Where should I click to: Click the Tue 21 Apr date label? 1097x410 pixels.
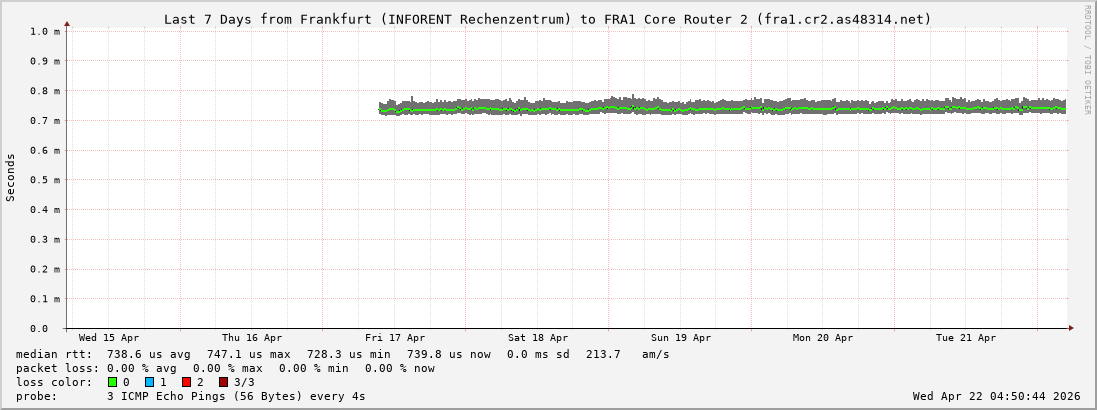click(966, 338)
